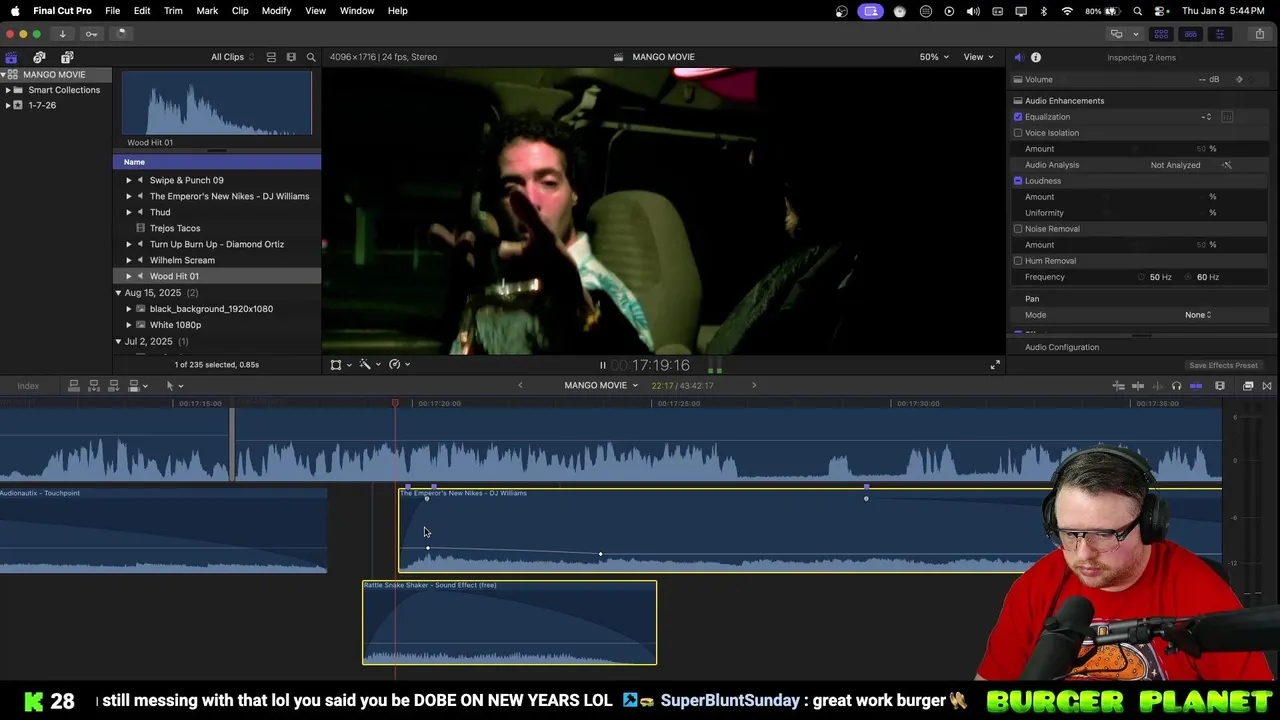Click the Insert clip edit button
1280x720 pixels.
pyautogui.click(x=93, y=386)
